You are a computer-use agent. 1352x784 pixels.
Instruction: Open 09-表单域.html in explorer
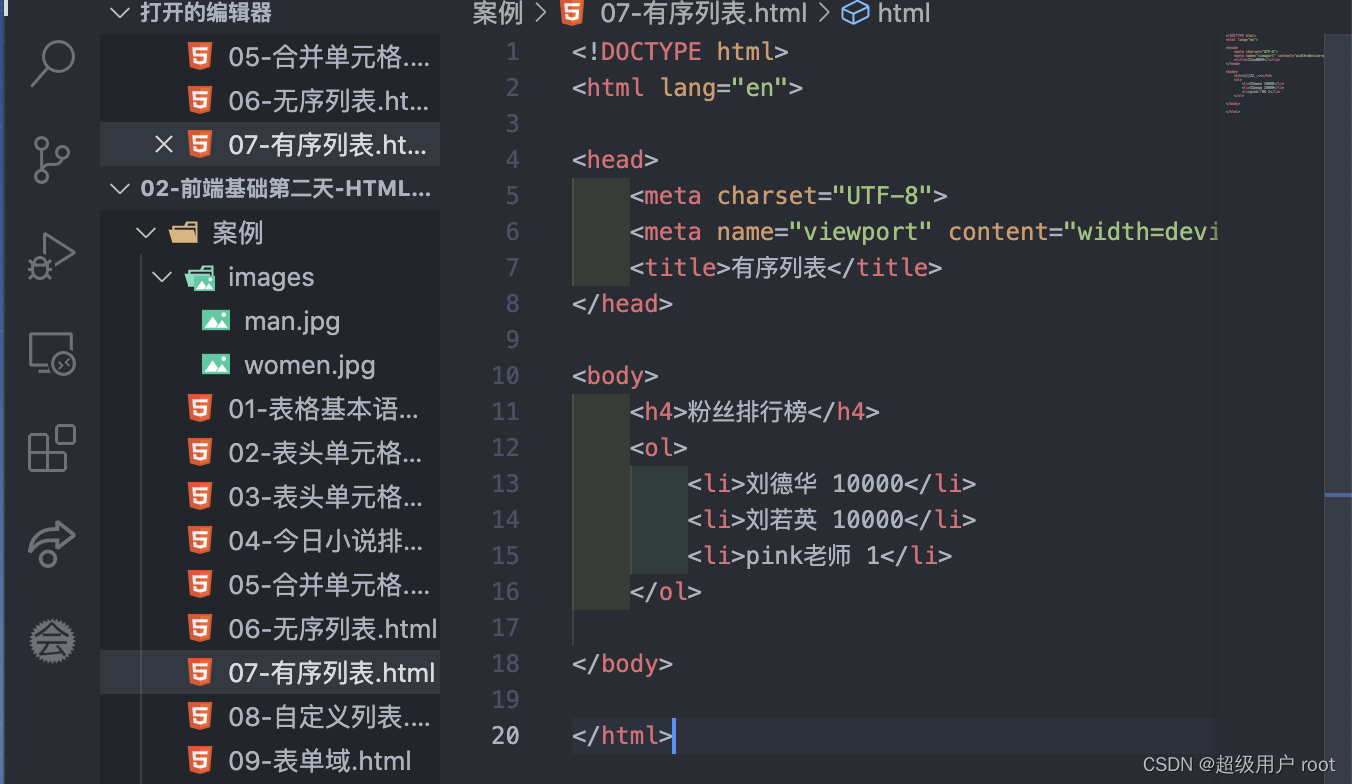[x=270, y=761]
